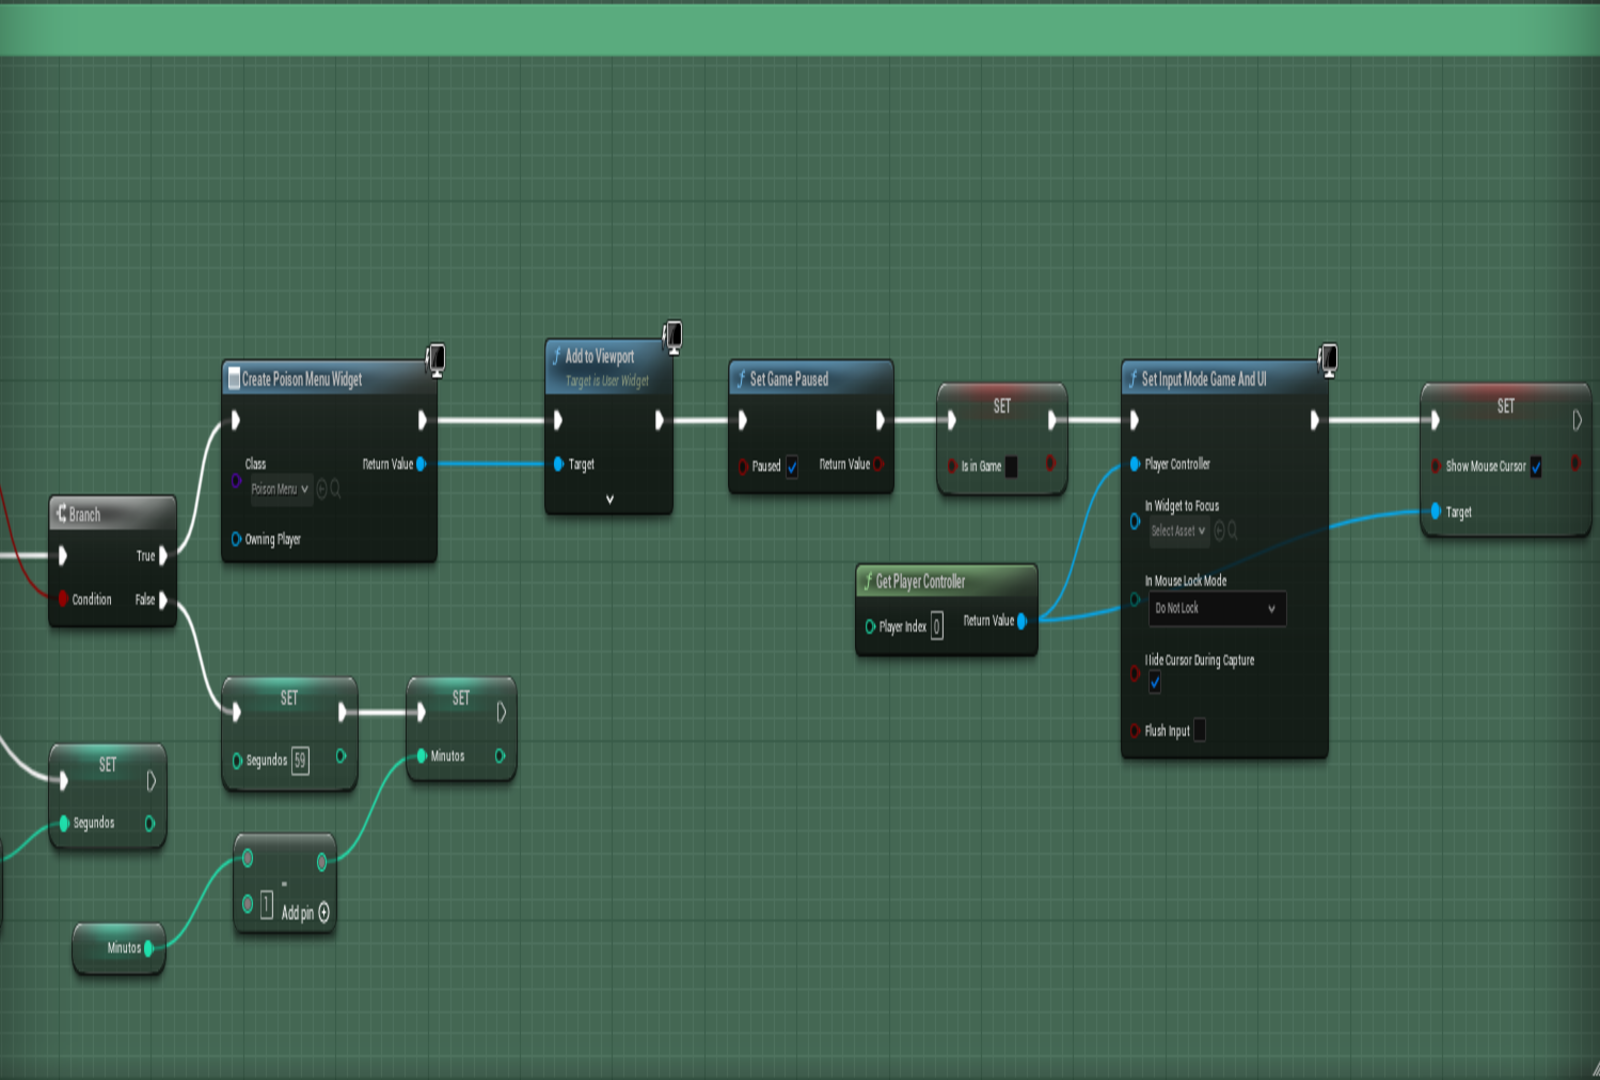Click the Owning Player pin on Create Widget node
1600x1080 pixels.
point(236,539)
